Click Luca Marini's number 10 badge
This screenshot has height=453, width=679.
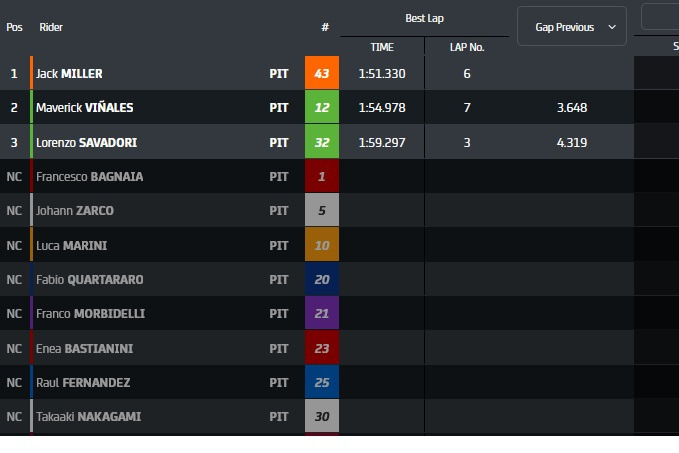(322, 245)
